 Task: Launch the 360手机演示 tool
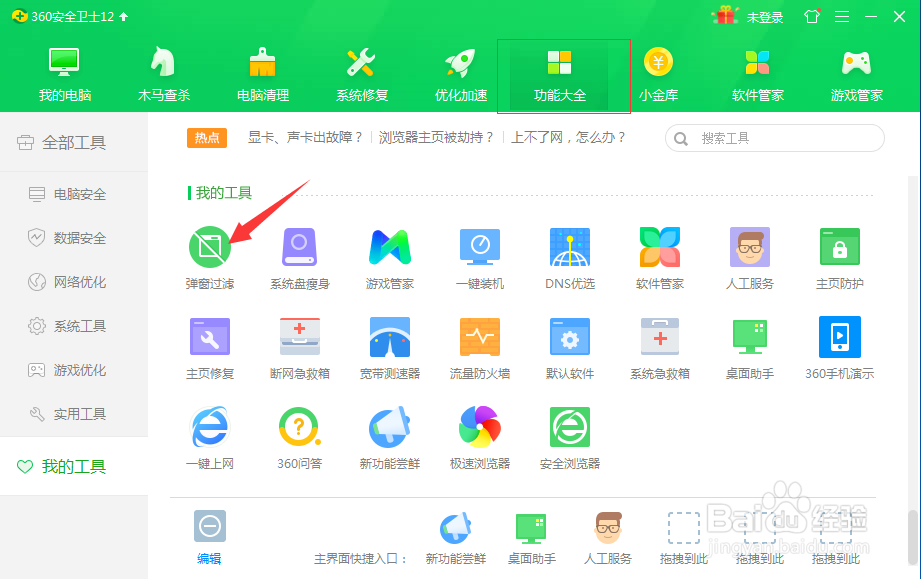[839, 348]
